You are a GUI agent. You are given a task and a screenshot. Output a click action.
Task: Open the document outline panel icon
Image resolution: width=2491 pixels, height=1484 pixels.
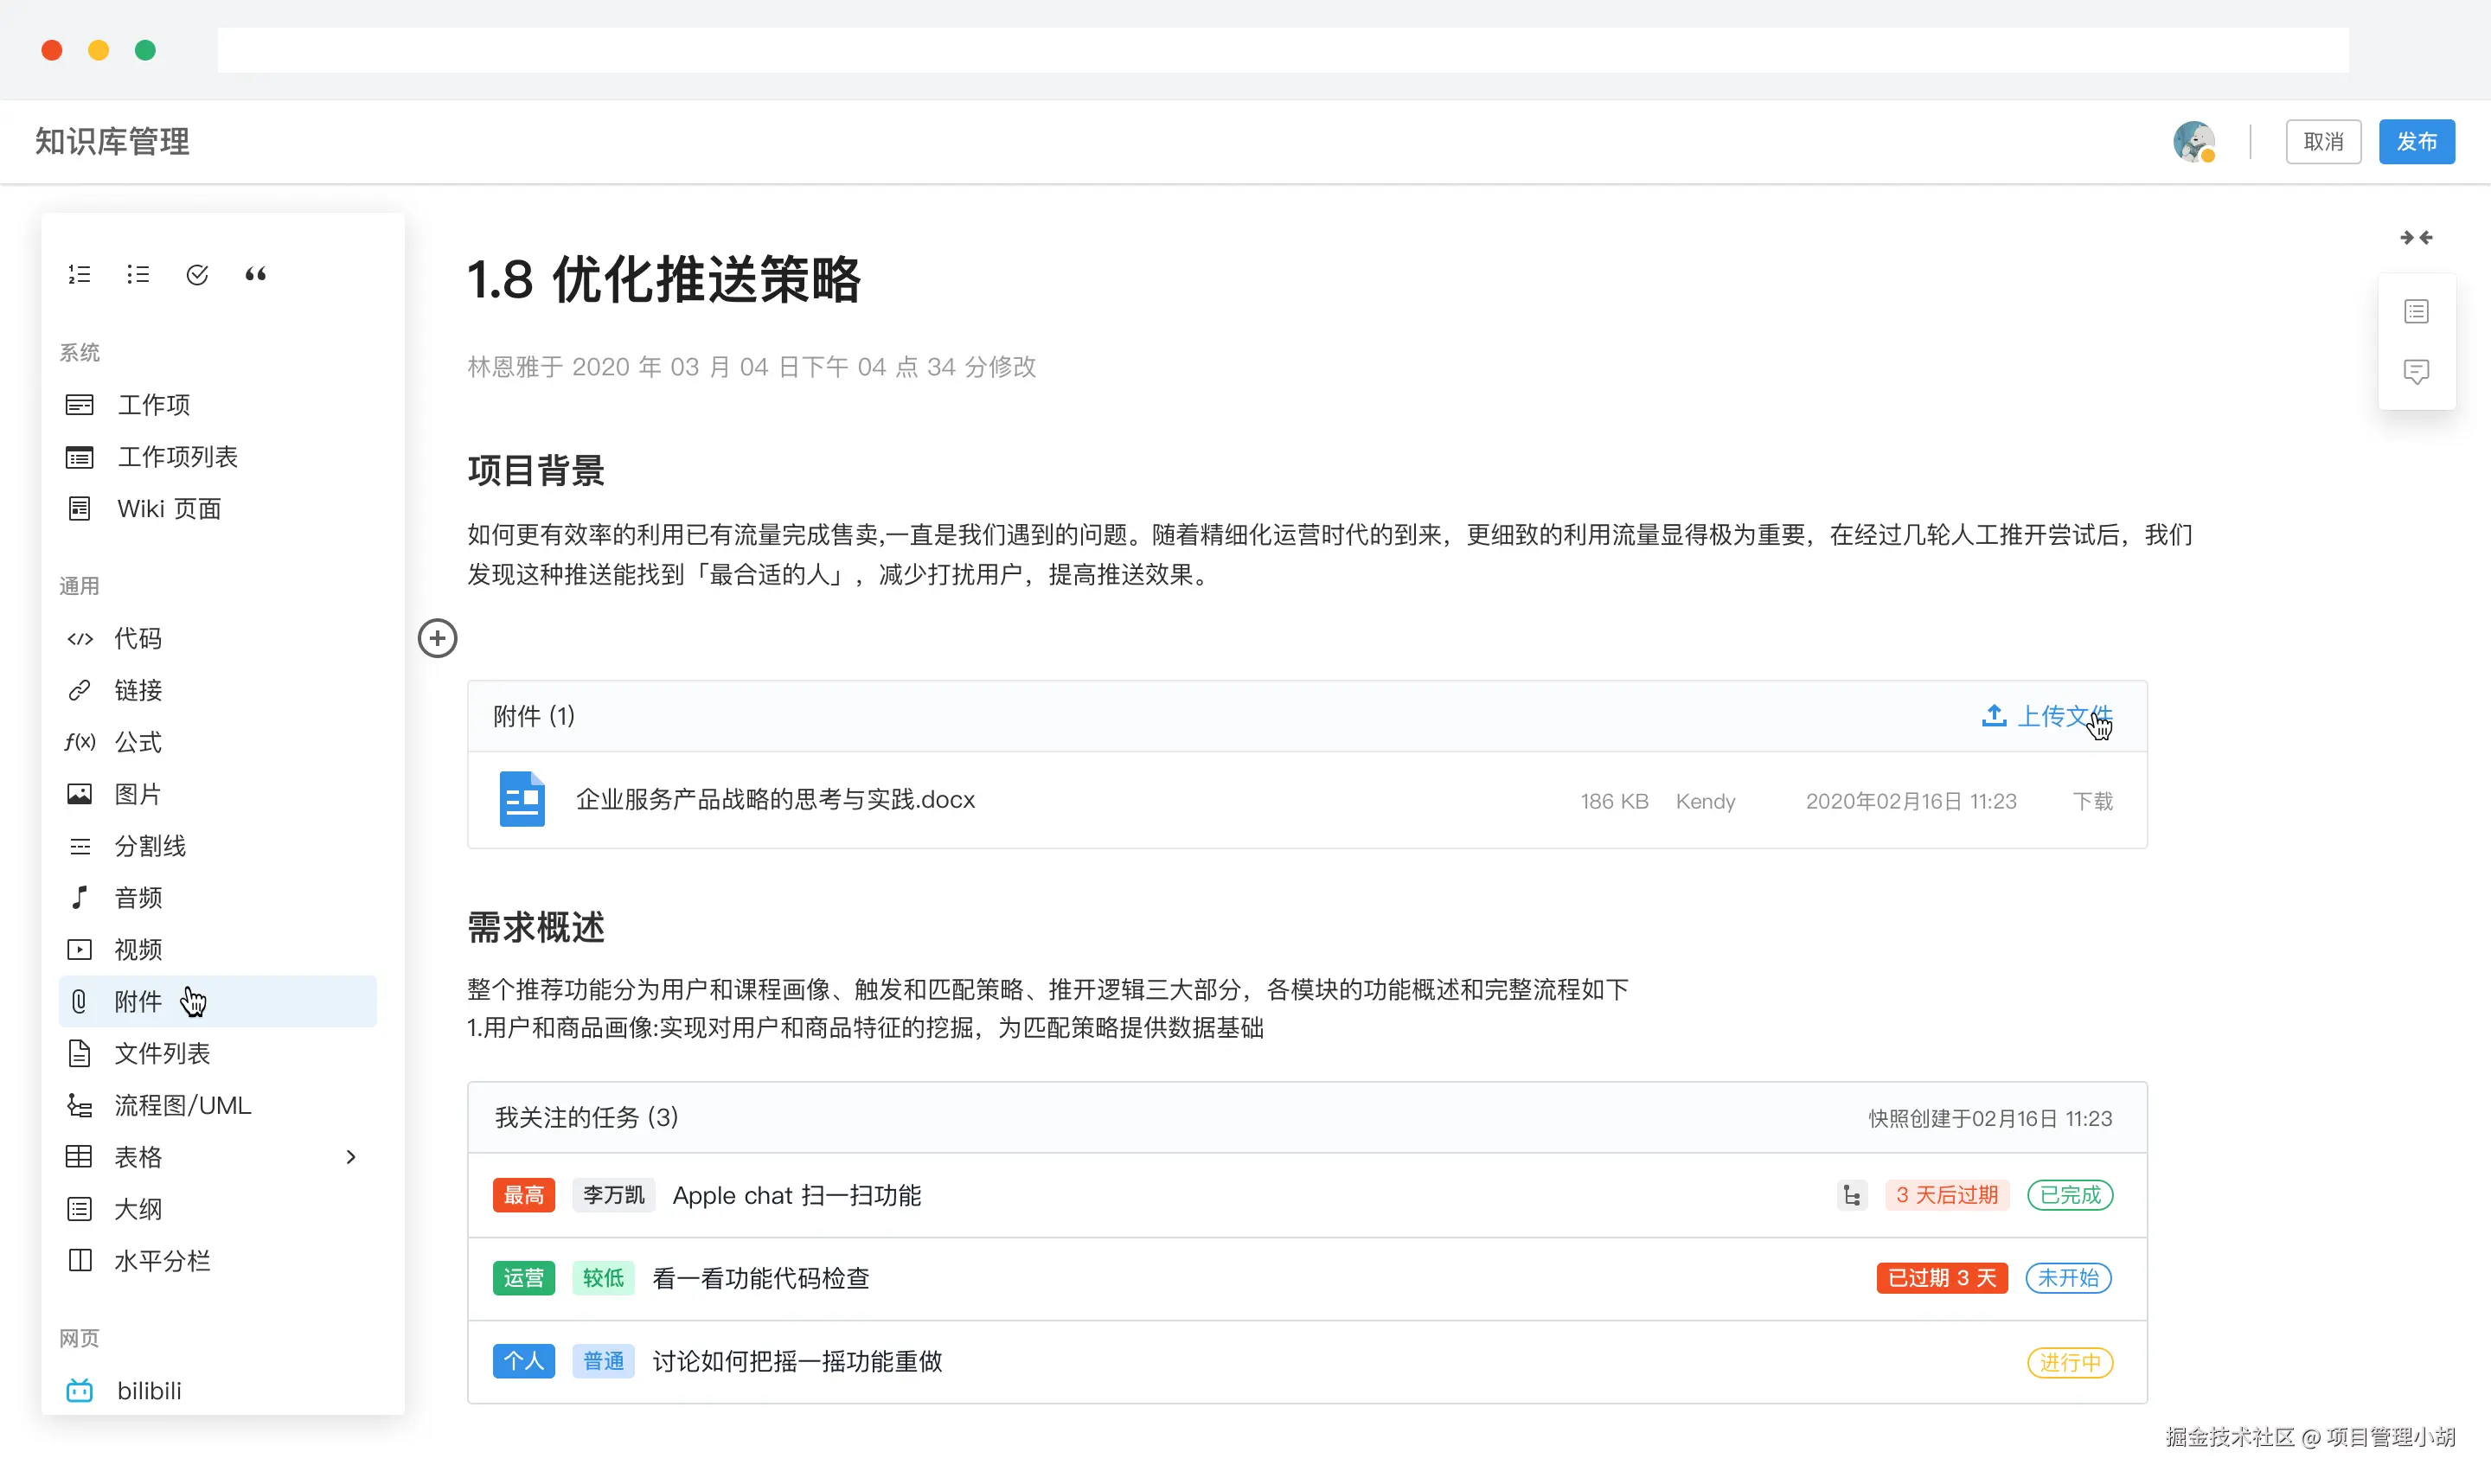(2417, 310)
